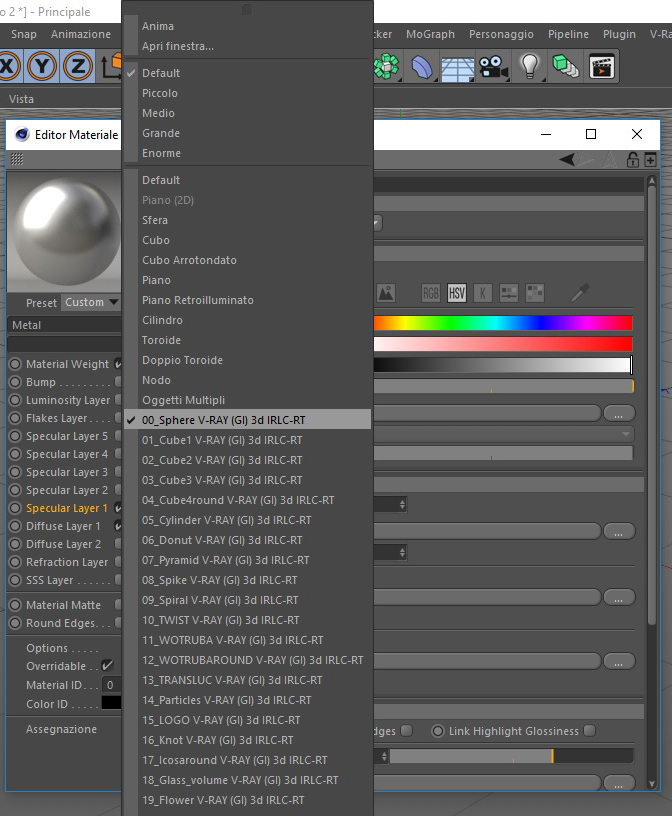Image resolution: width=672 pixels, height=816 pixels.
Task: Click the Color ID black swatch
Action: (x=111, y=703)
